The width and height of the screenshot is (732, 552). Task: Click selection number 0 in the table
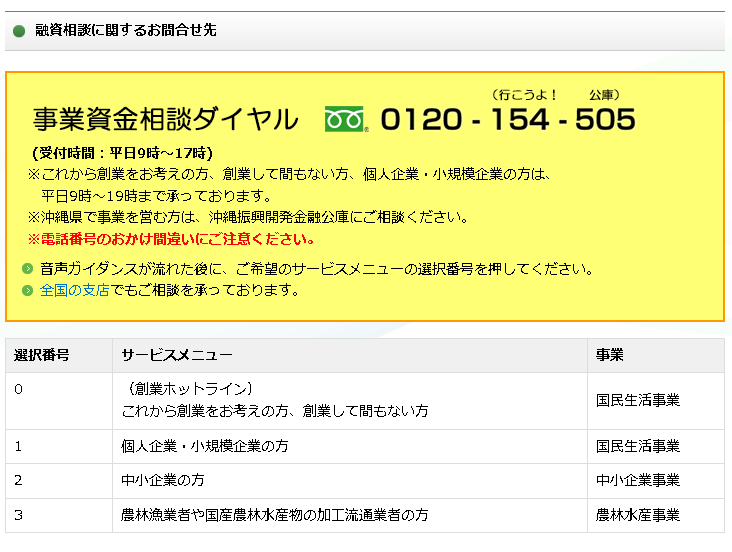pos(19,389)
